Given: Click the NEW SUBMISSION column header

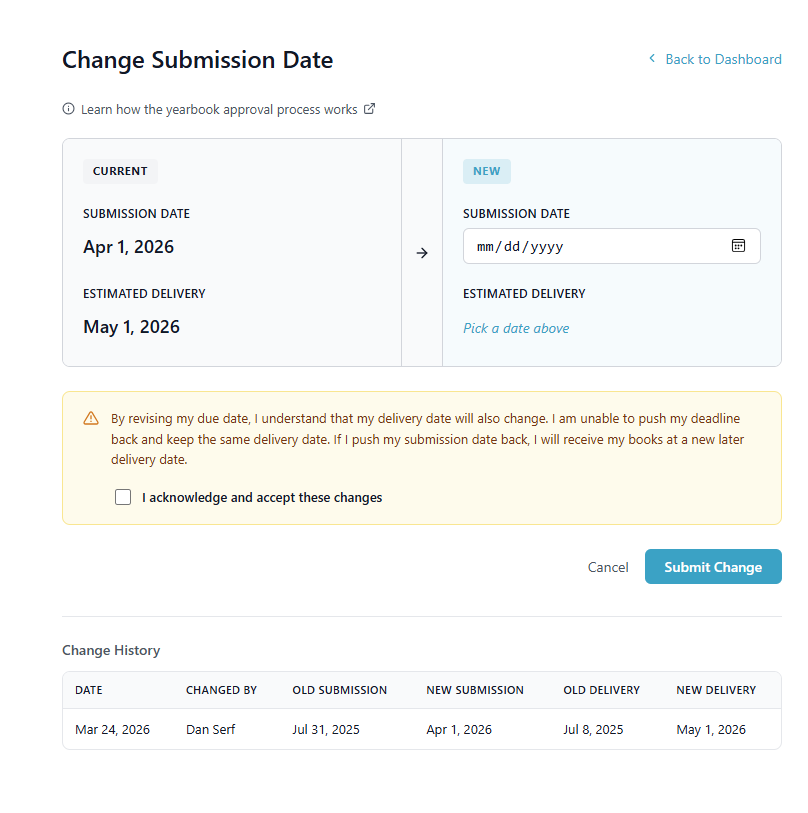Looking at the screenshot, I should [x=475, y=690].
